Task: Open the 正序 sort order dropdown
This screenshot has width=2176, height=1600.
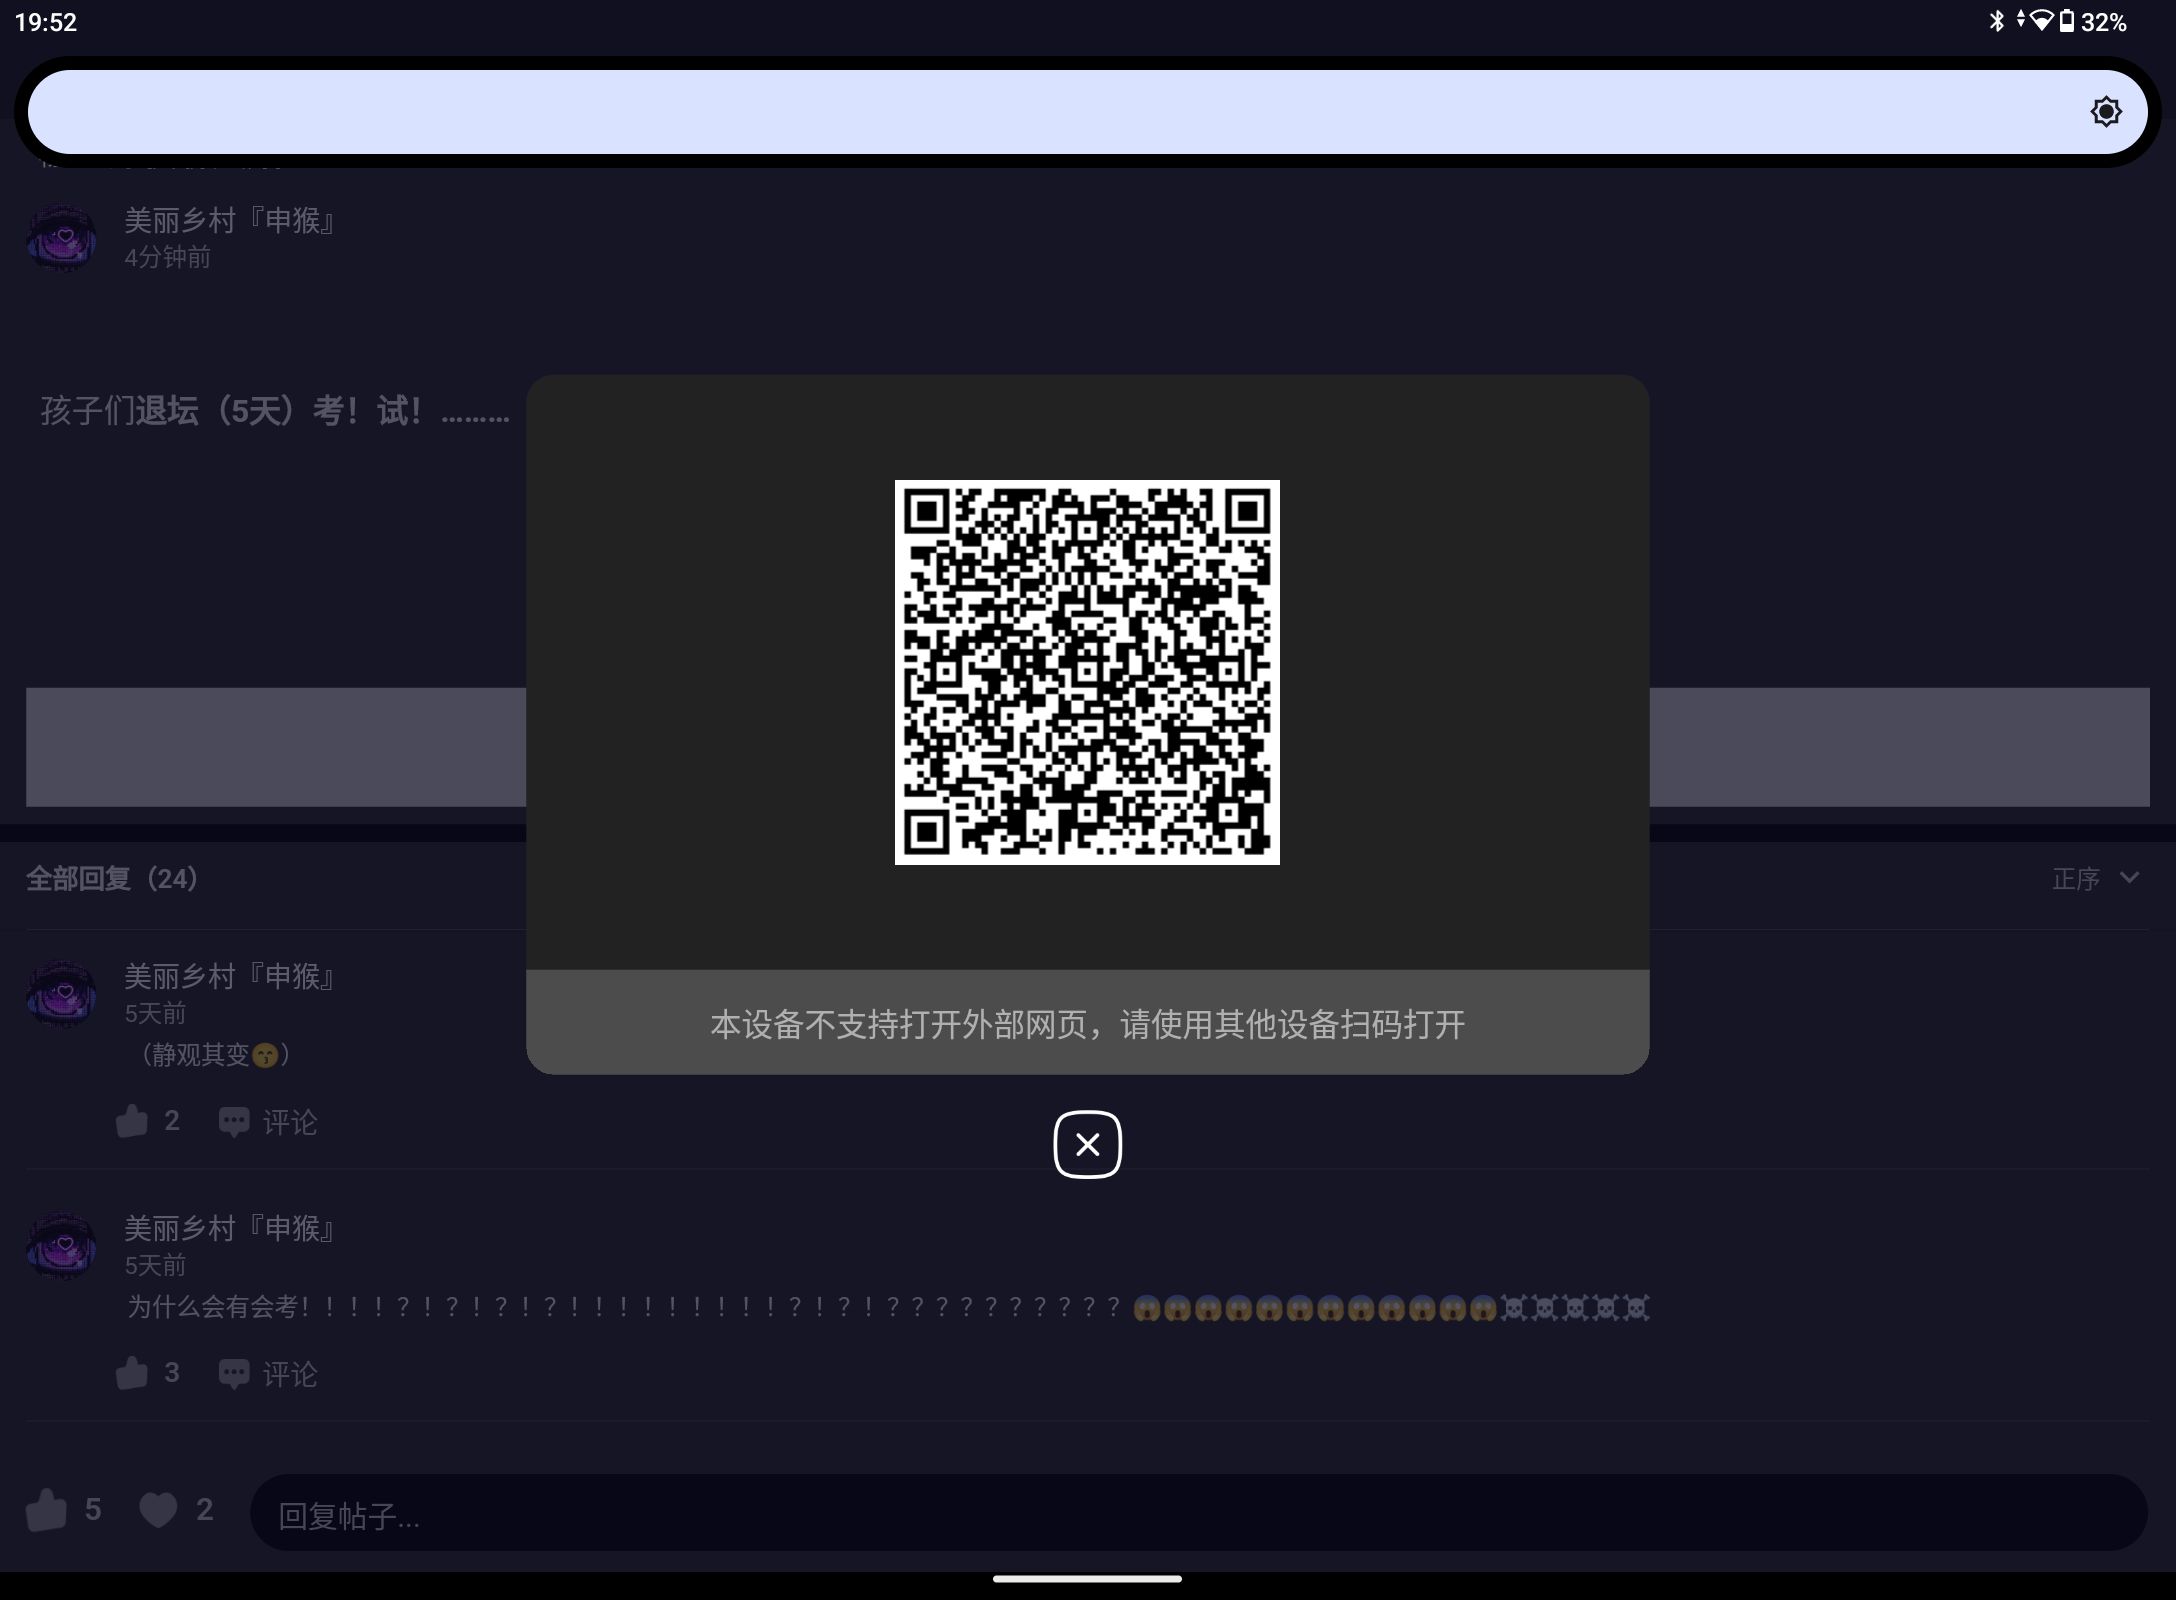Action: (2095, 879)
